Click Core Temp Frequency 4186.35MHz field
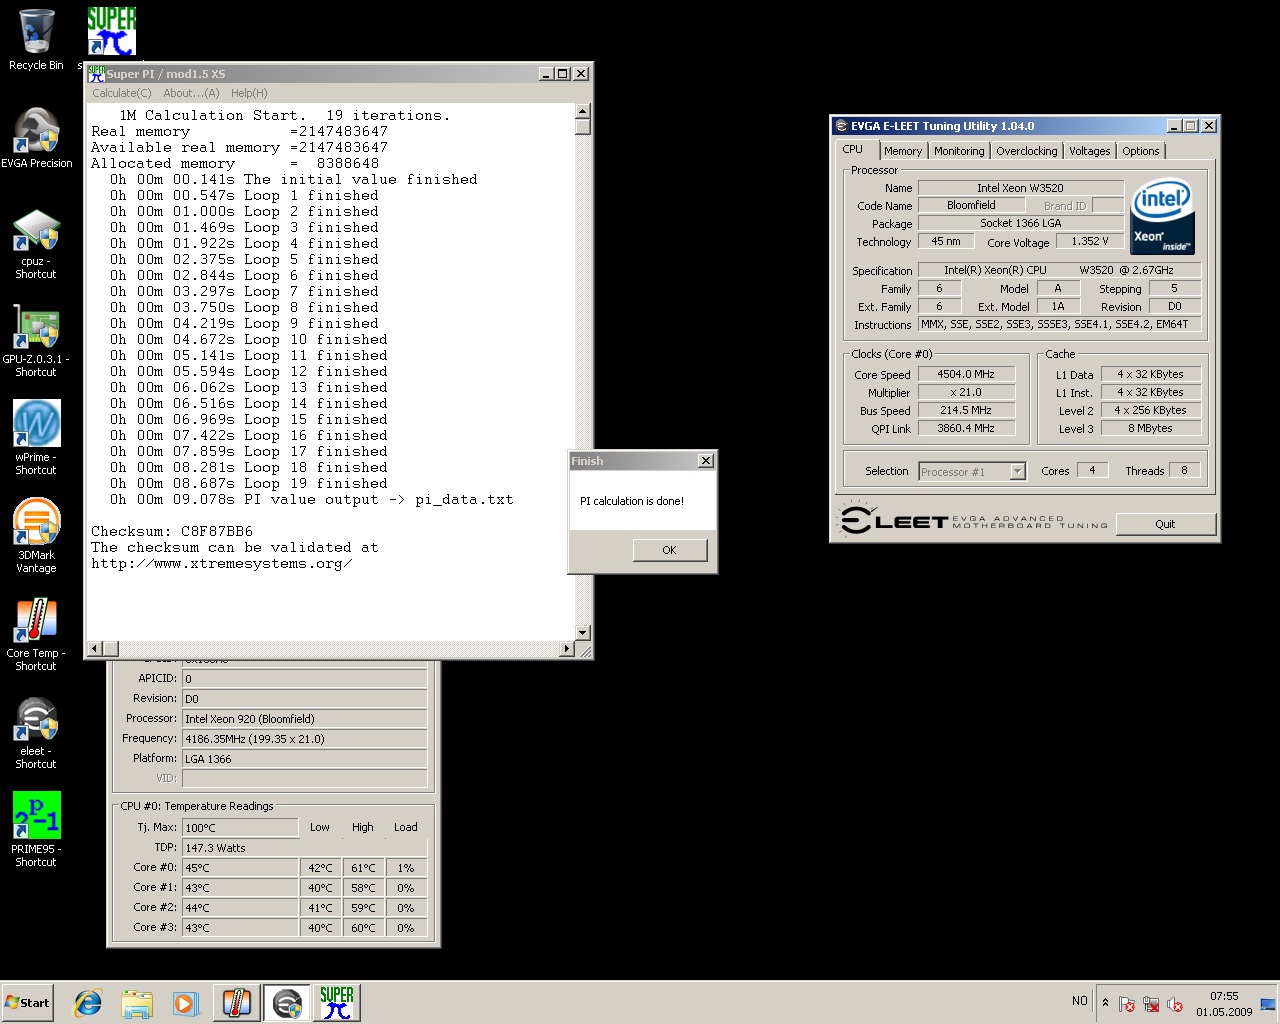 point(304,739)
